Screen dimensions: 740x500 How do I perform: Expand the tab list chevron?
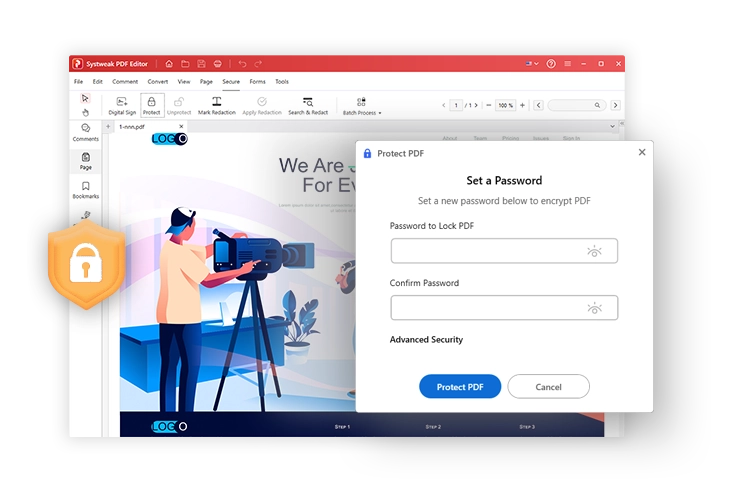click(612, 127)
